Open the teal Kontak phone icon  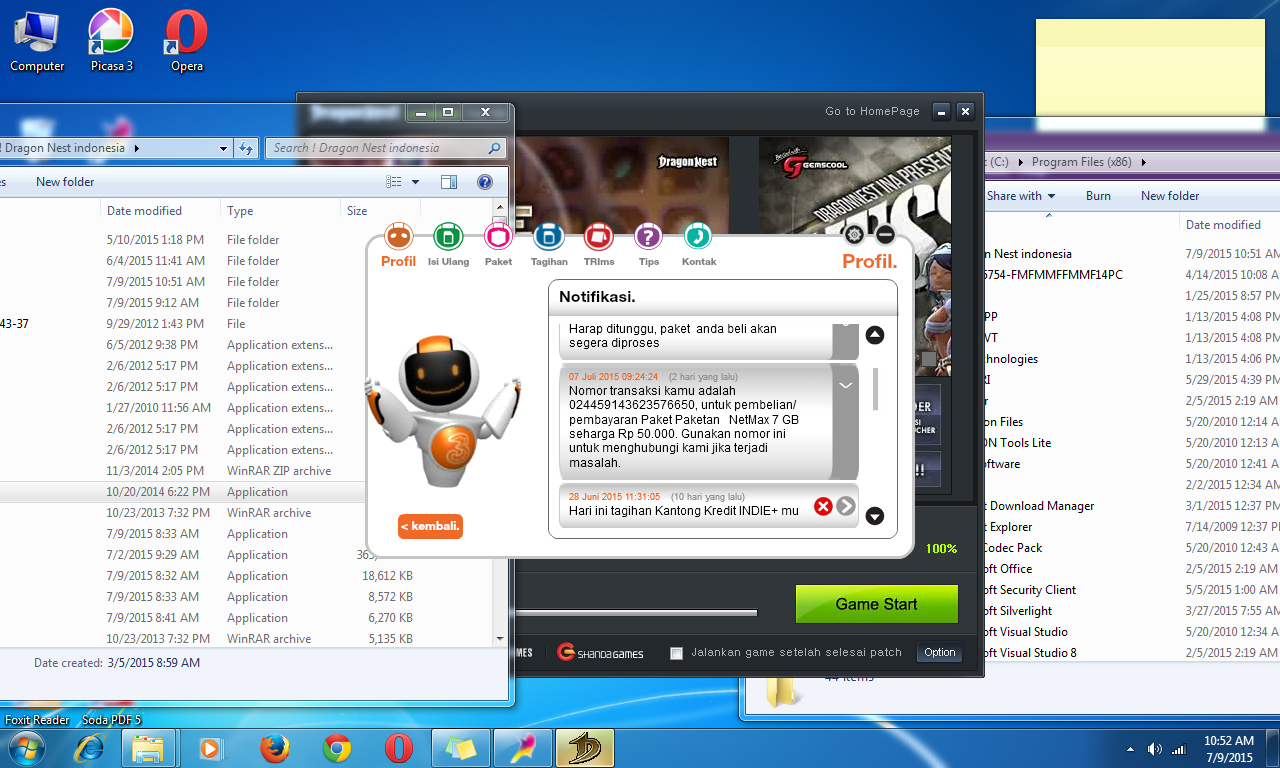pyautogui.click(x=698, y=237)
